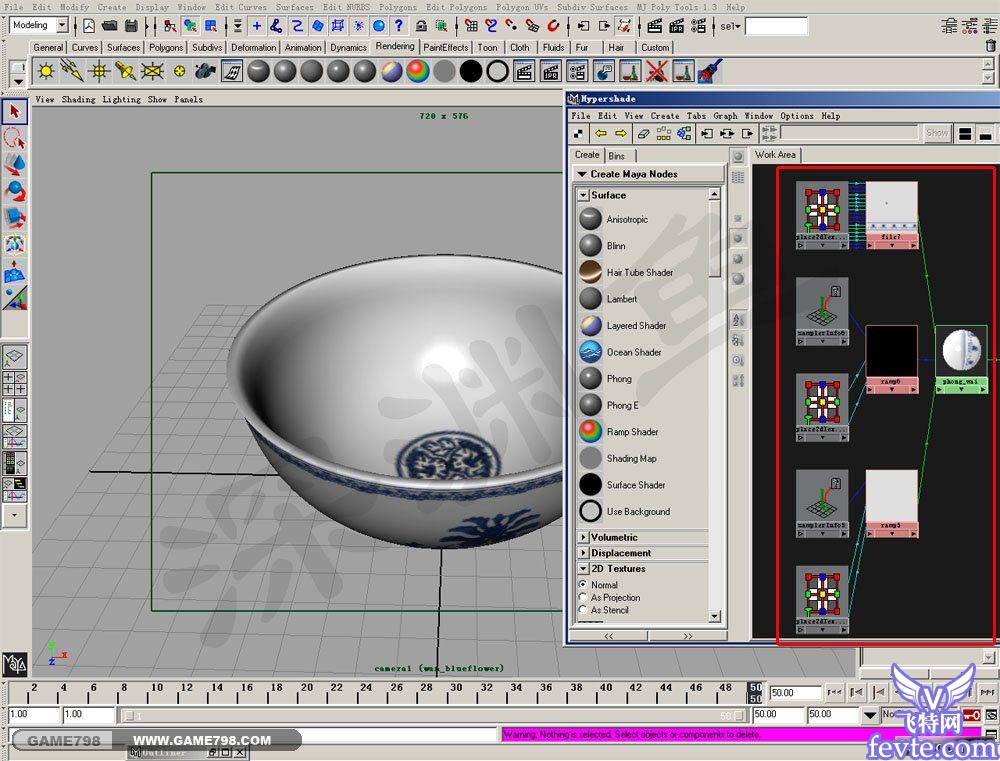1000x761 pixels.
Task: Open the viewport Shading menu
Action: point(78,100)
